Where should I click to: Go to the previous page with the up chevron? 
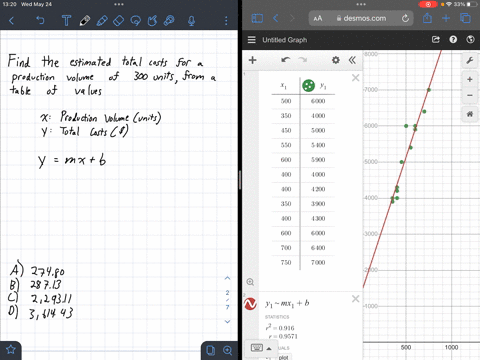point(227,278)
